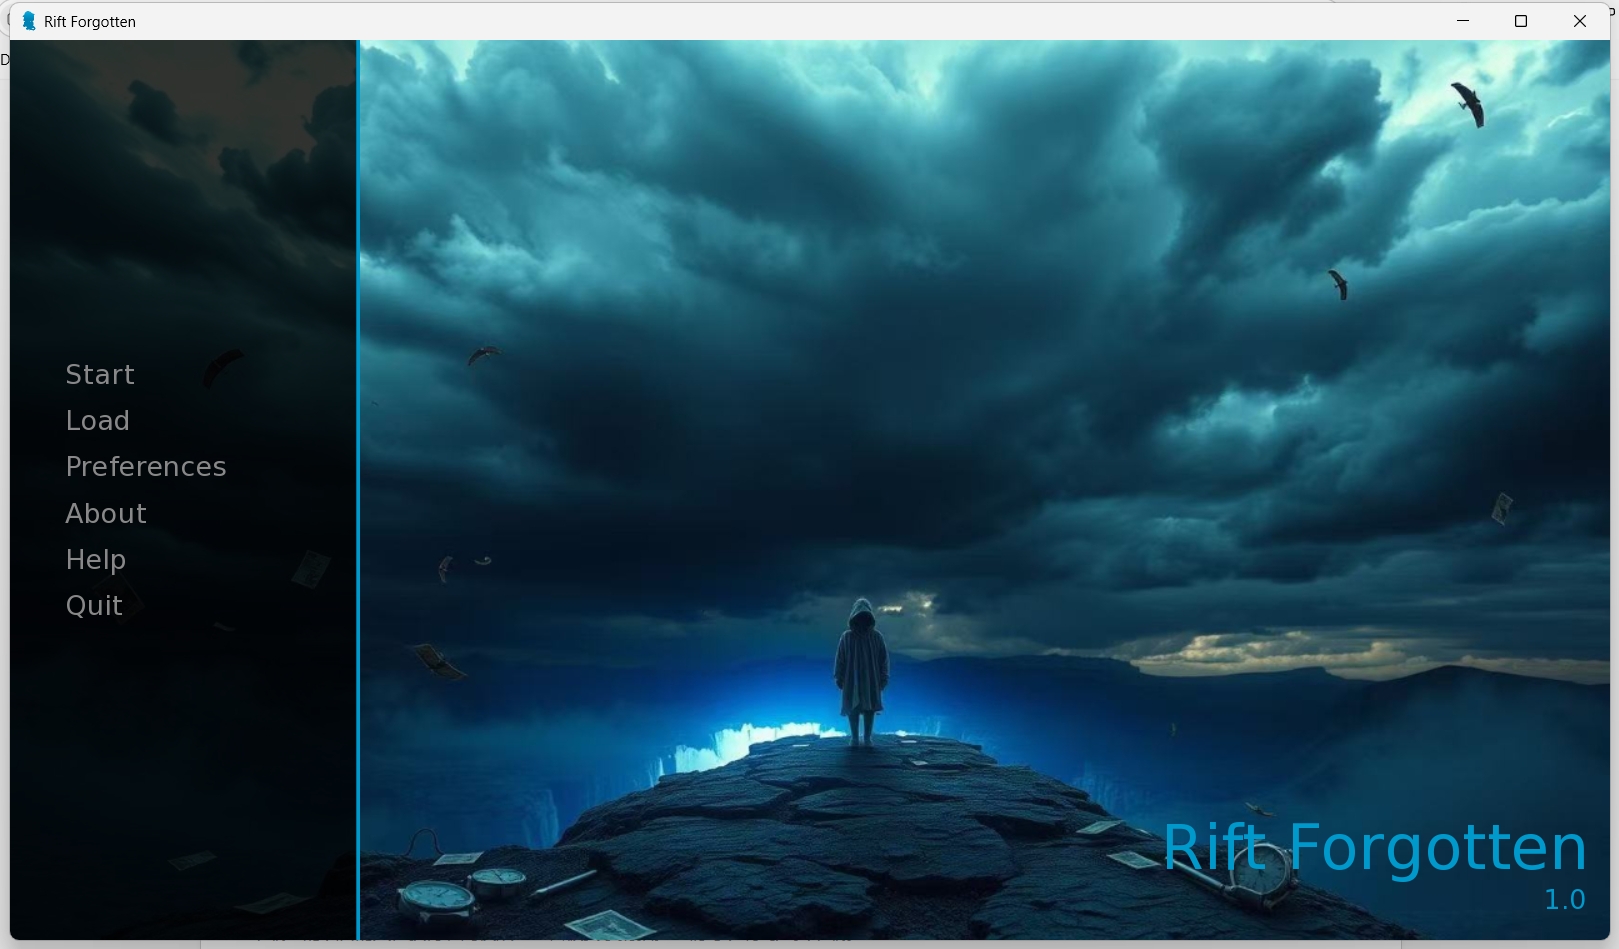Close the Rift Forgotten window
Screen dimensions: 1619x949
[x=1580, y=21]
